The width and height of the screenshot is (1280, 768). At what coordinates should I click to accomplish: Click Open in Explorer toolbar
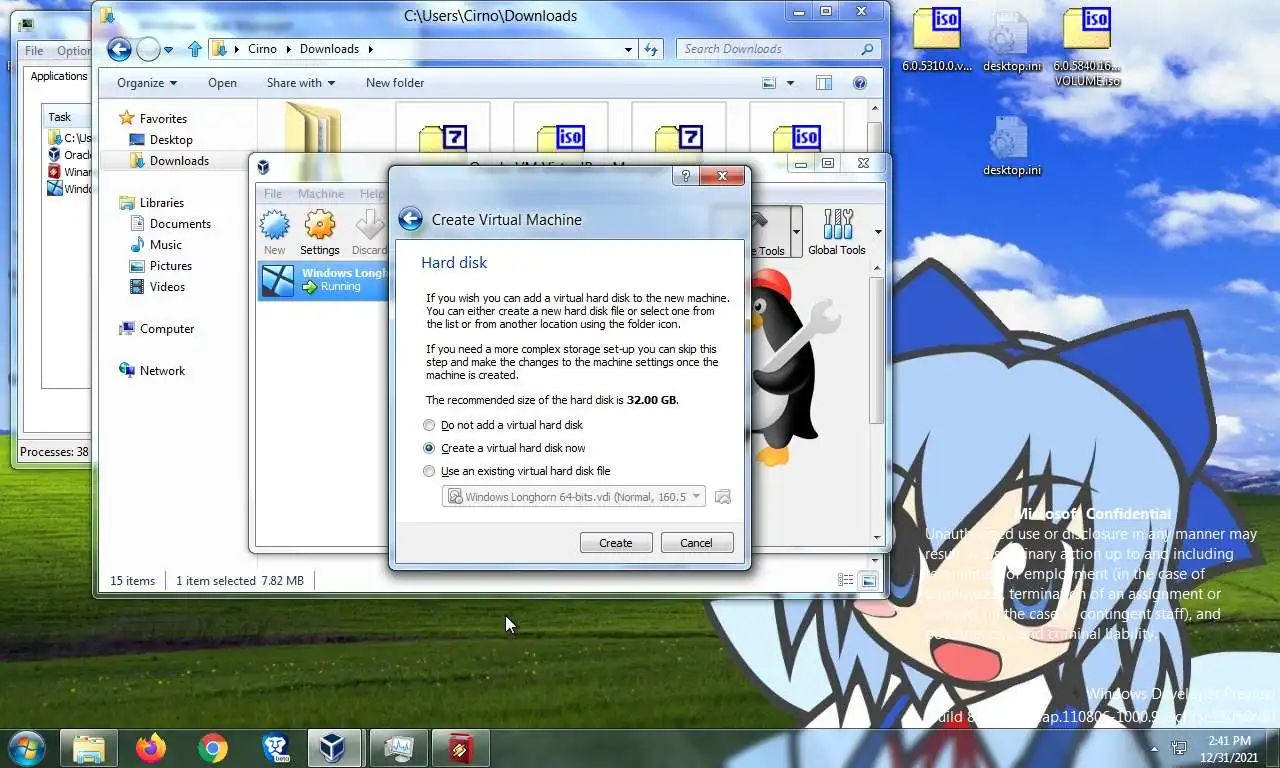[222, 83]
